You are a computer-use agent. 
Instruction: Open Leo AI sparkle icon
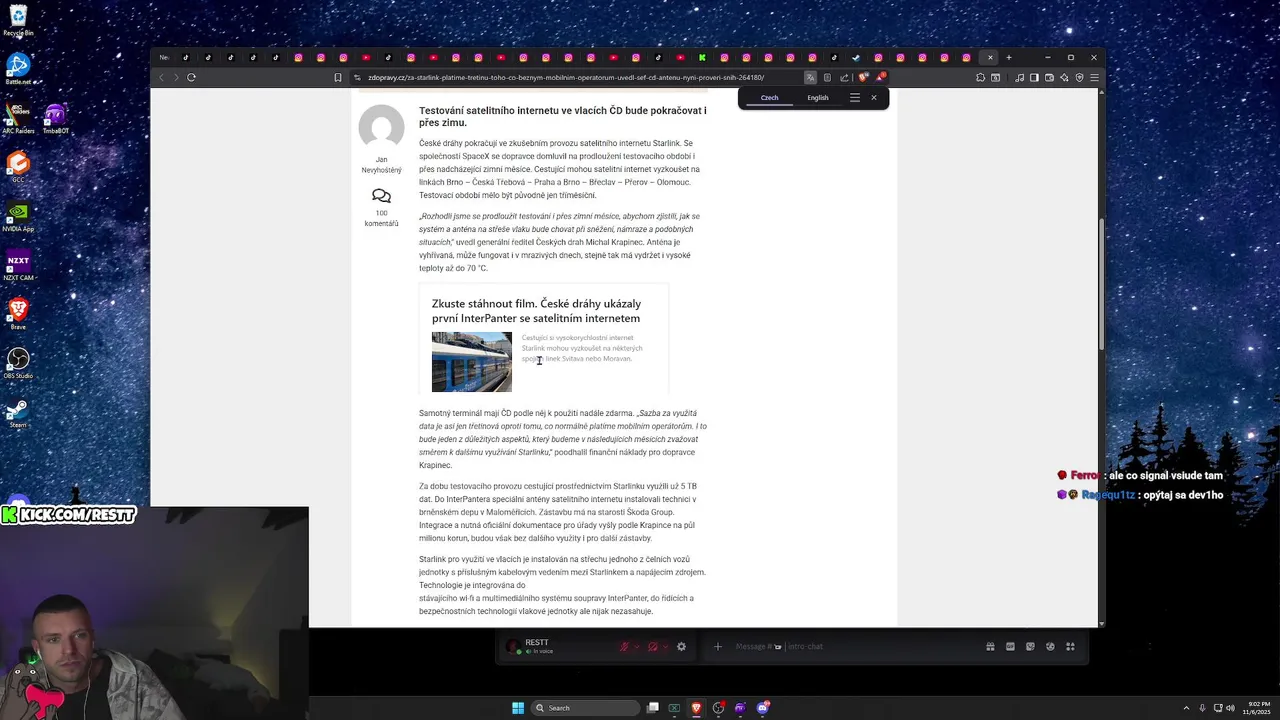(1064, 77)
